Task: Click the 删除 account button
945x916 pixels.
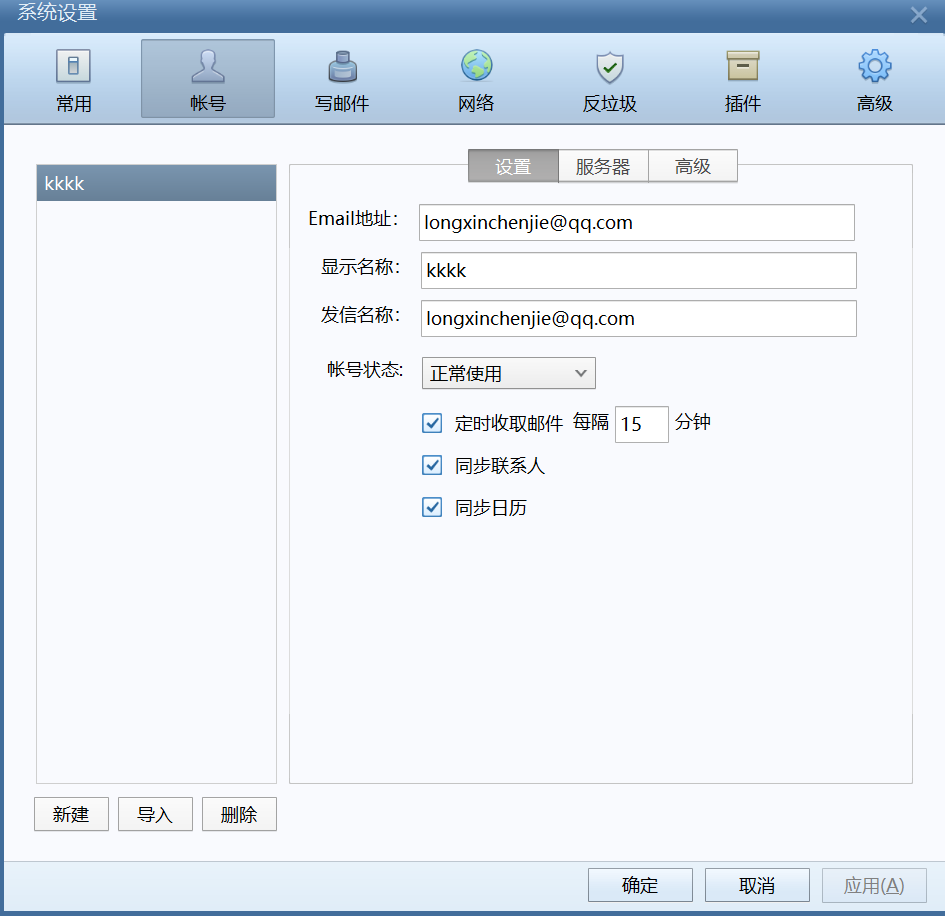Action: pos(239,814)
